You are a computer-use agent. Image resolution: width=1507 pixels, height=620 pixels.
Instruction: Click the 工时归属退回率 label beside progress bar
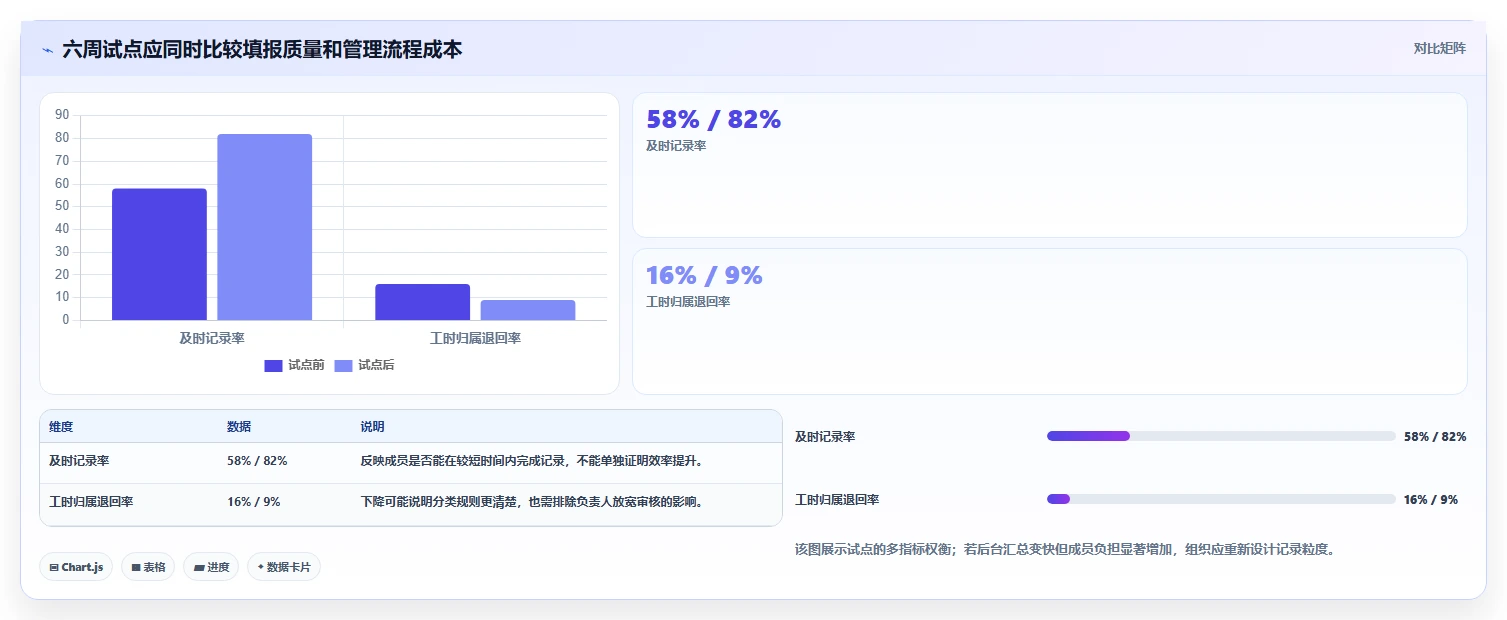[837, 500]
